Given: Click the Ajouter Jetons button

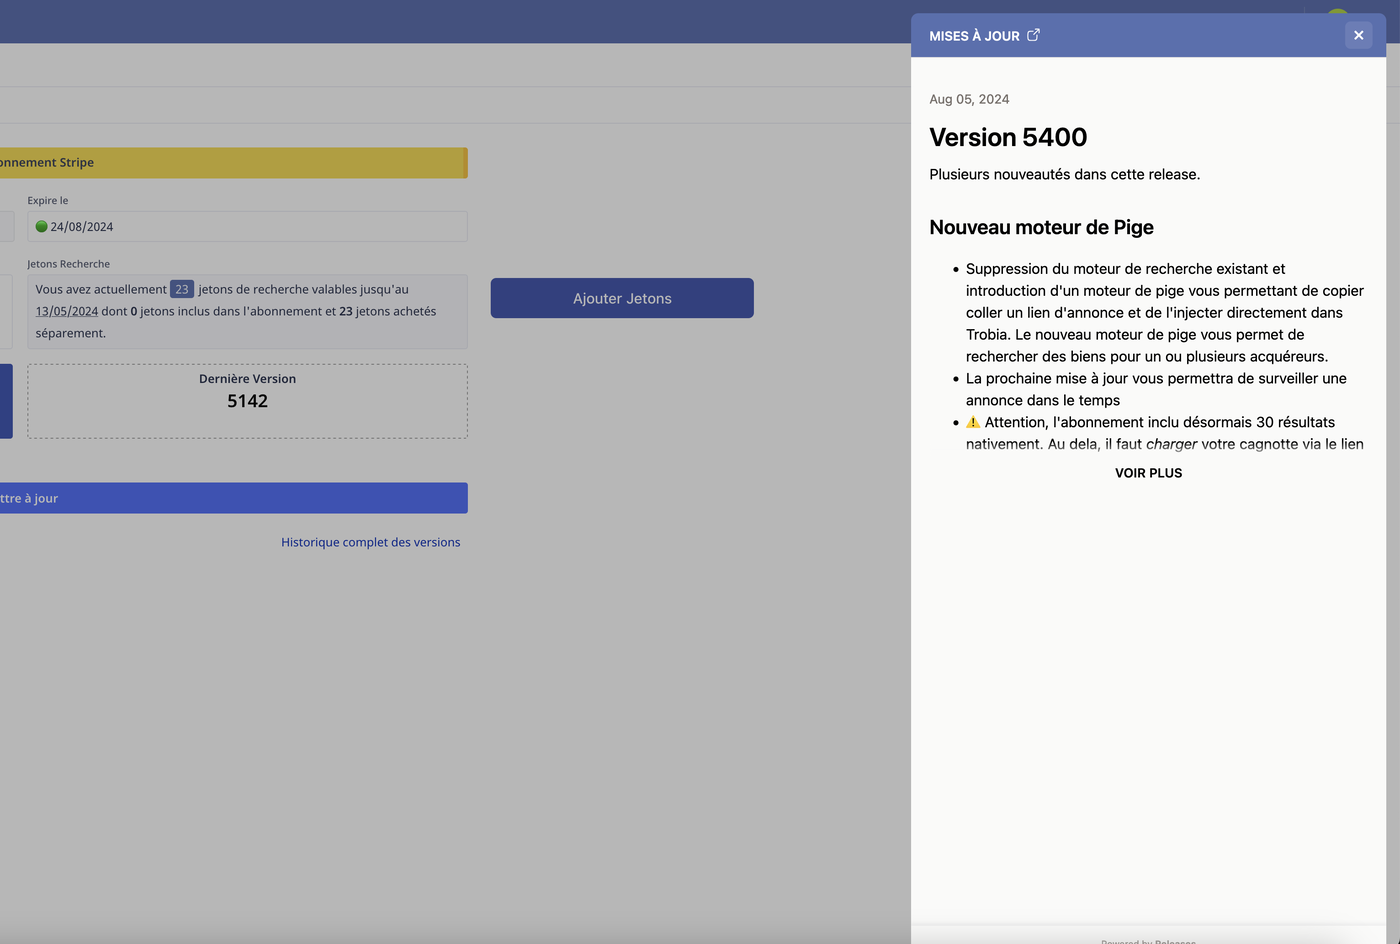Looking at the screenshot, I should pyautogui.click(x=622, y=298).
